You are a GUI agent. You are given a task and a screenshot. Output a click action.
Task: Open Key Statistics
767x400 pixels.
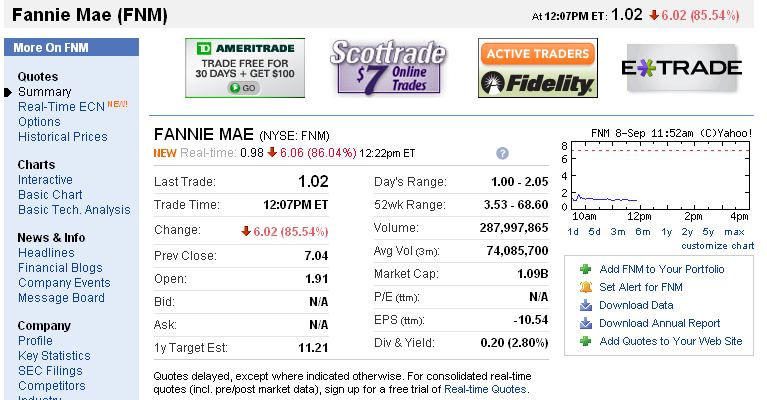[x=54, y=356]
